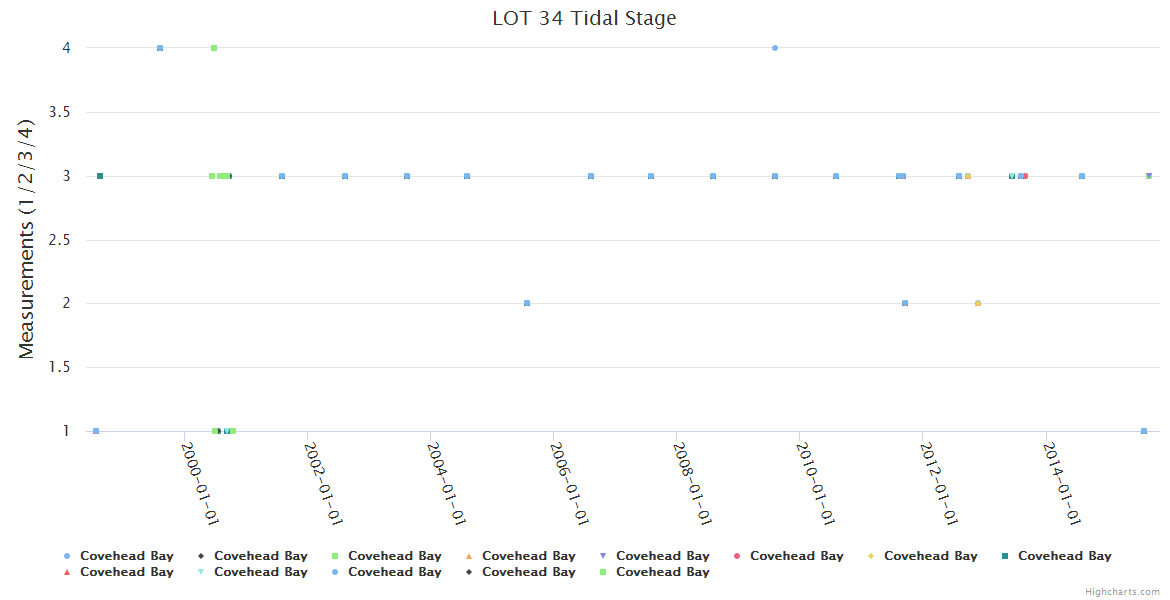The width and height of the screenshot is (1170, 600).
Task: Click the purple inverted triangle legend marker
Action: tap(603, 556)
